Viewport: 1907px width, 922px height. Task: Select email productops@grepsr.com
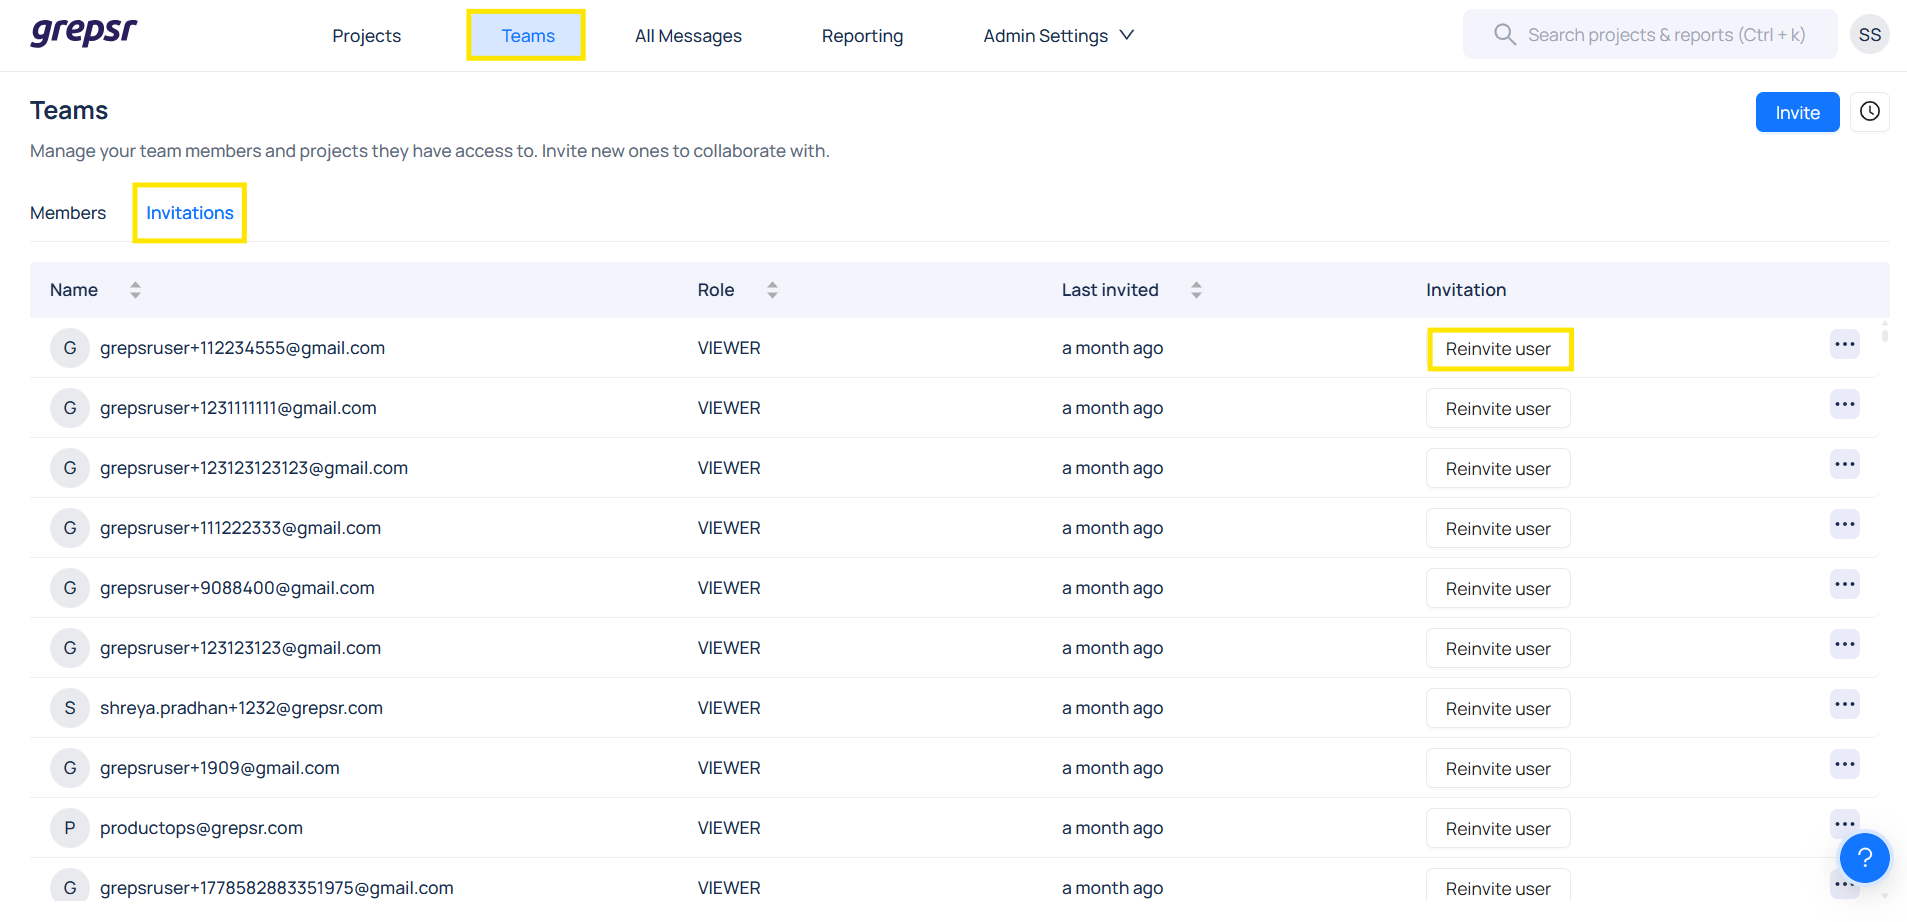coord(201,828)
